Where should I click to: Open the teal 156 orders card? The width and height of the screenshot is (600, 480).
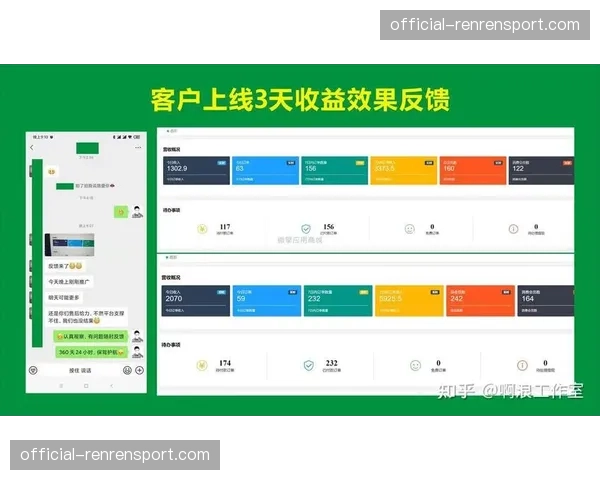point(334,170)
